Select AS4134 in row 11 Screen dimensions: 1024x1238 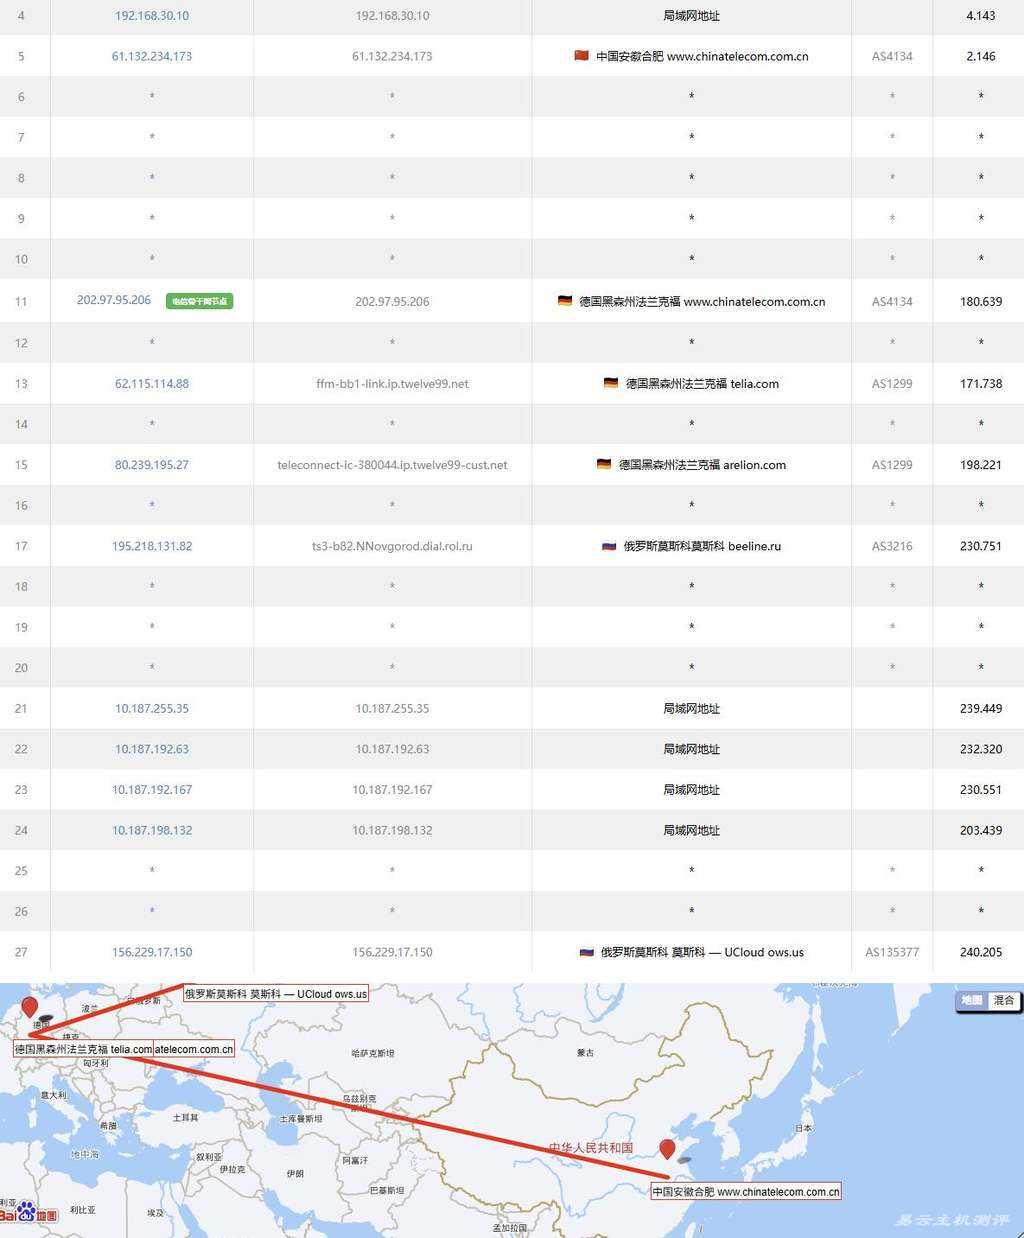(x=892, y=302)
